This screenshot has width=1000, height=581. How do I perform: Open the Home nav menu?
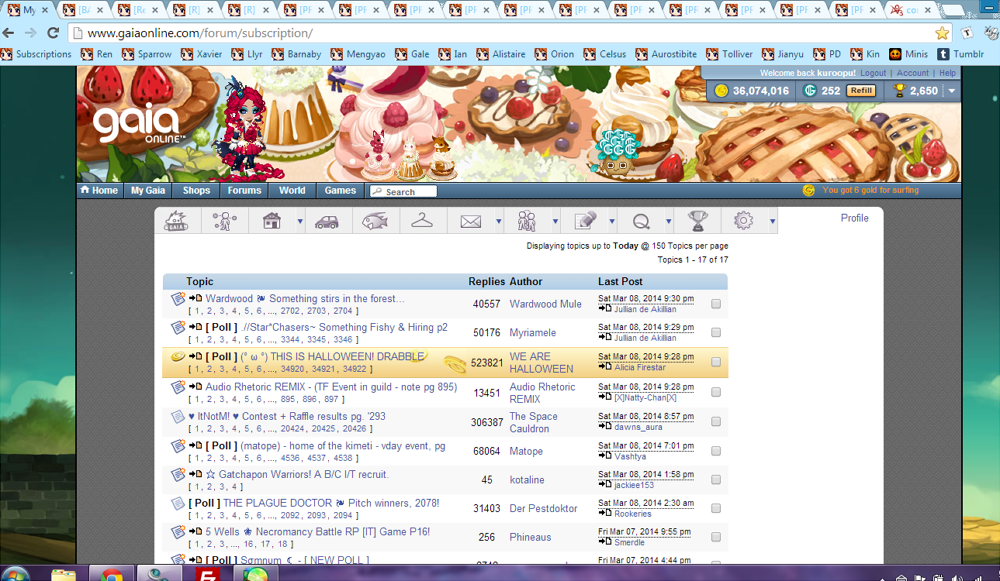pos(99,190)
